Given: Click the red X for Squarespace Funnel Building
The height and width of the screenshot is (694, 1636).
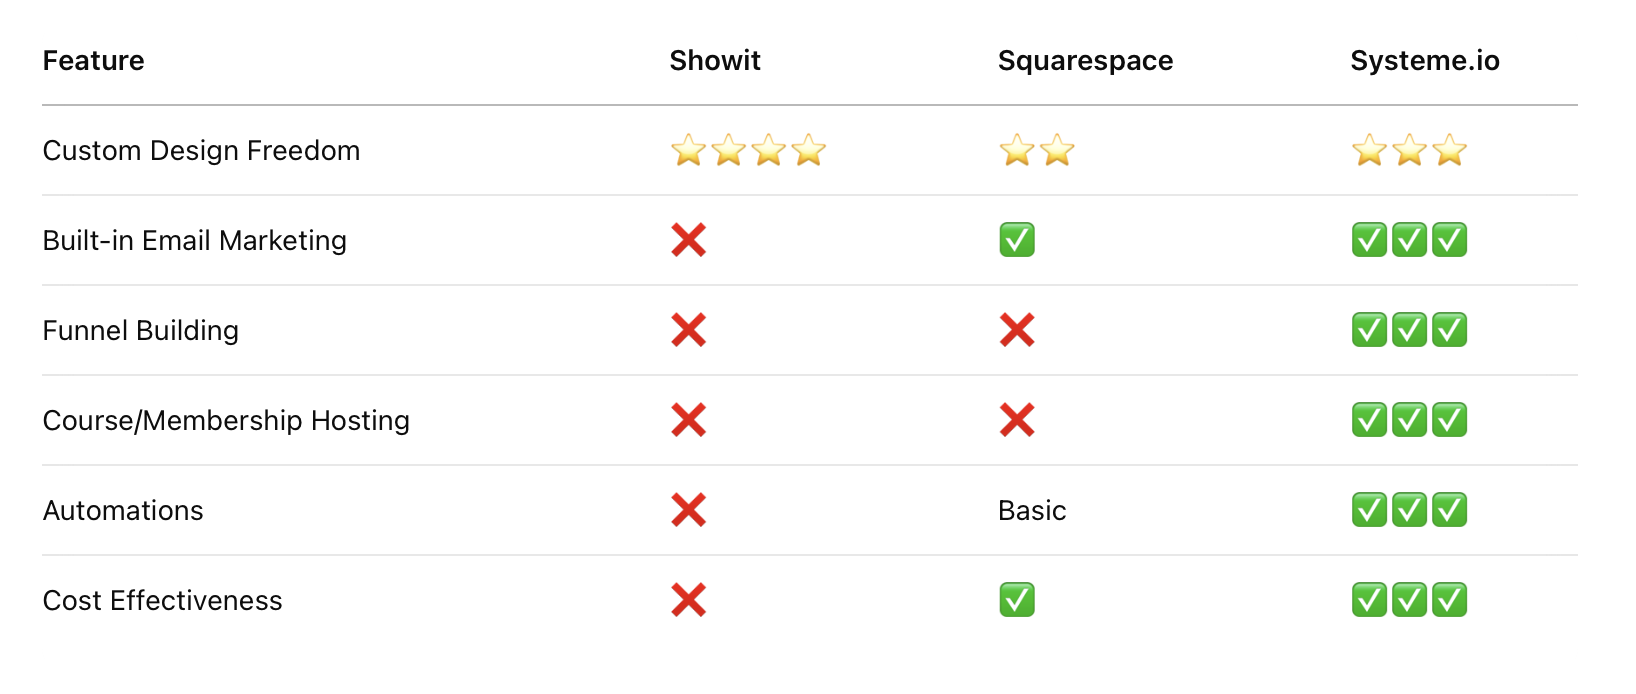Looking at the screenshot, I should (x=1017, y=330).
